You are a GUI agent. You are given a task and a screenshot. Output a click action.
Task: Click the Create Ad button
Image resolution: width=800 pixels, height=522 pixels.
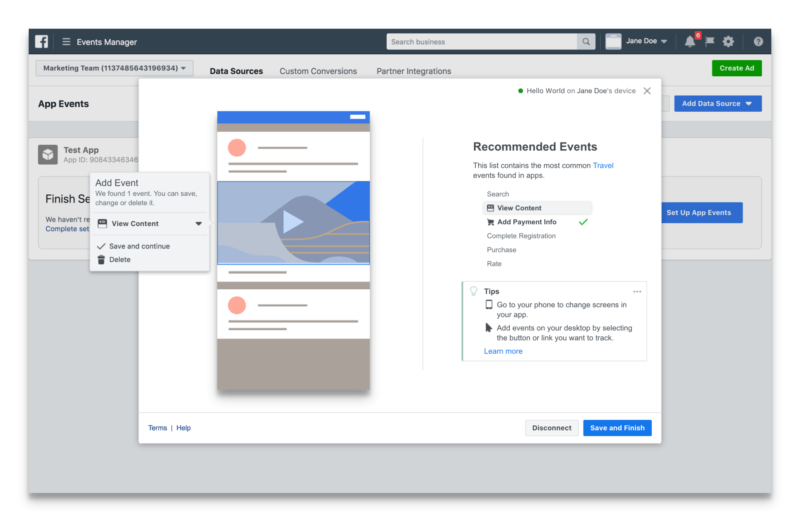736,68
